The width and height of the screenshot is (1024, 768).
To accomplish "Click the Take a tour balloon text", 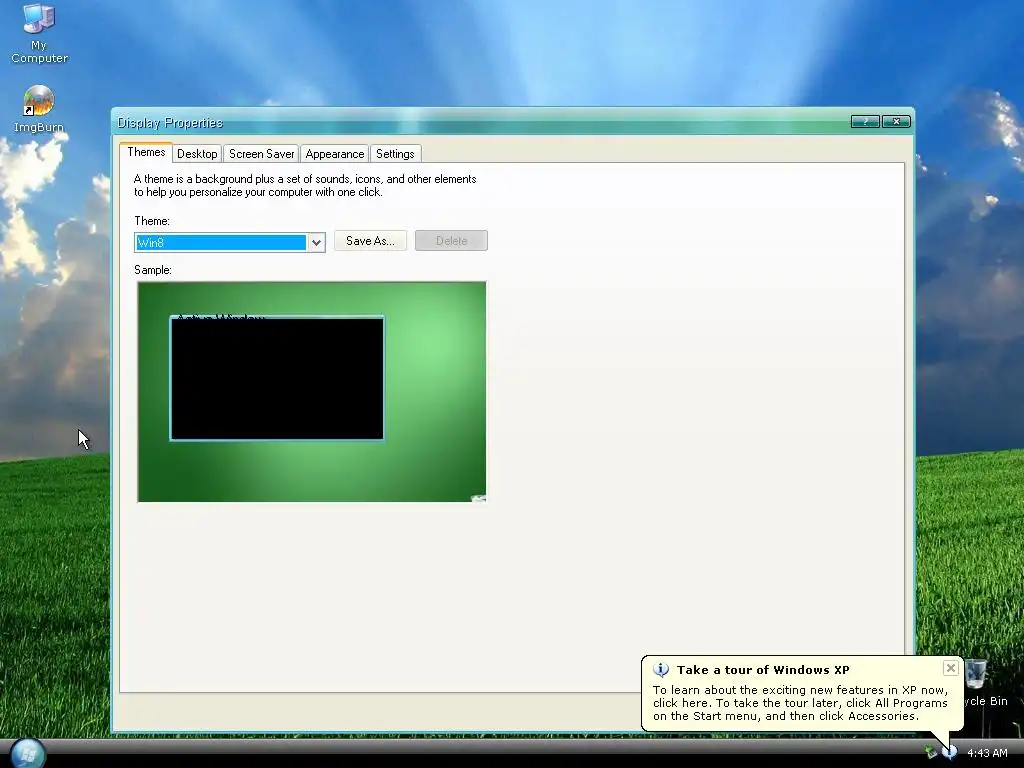I will click(x=800, y=703).
